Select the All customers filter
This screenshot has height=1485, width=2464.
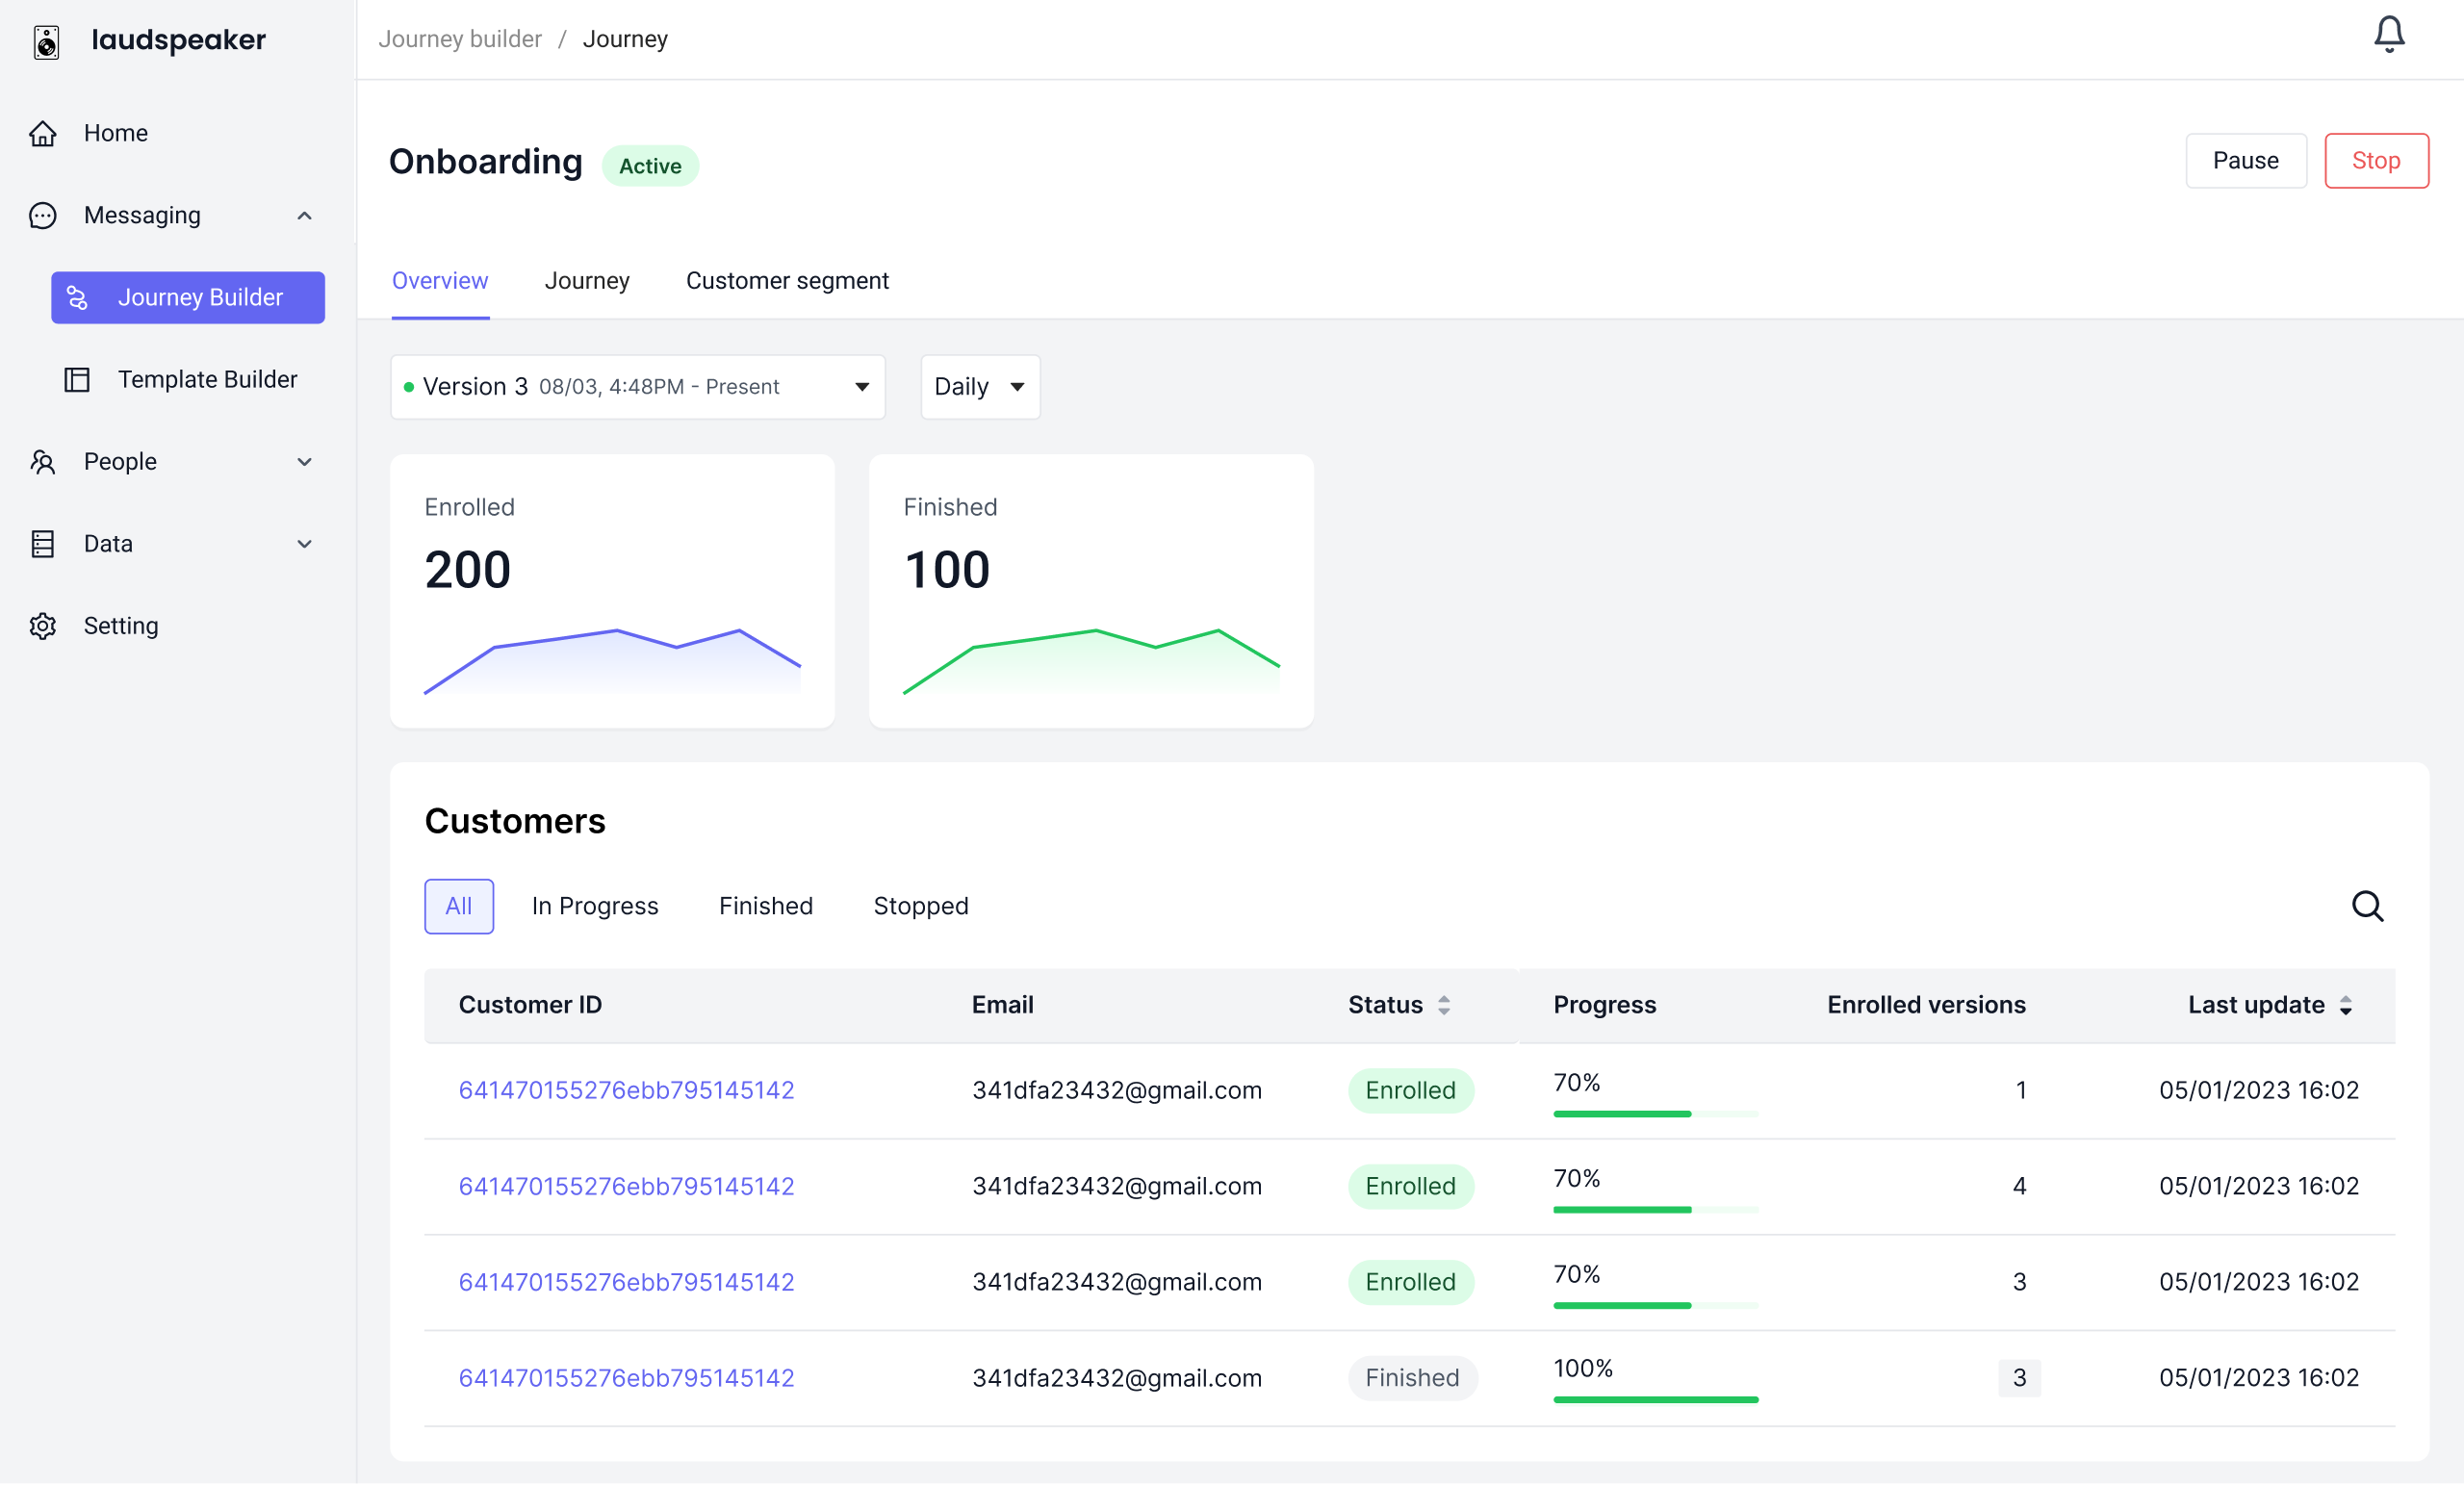point(458,906)
